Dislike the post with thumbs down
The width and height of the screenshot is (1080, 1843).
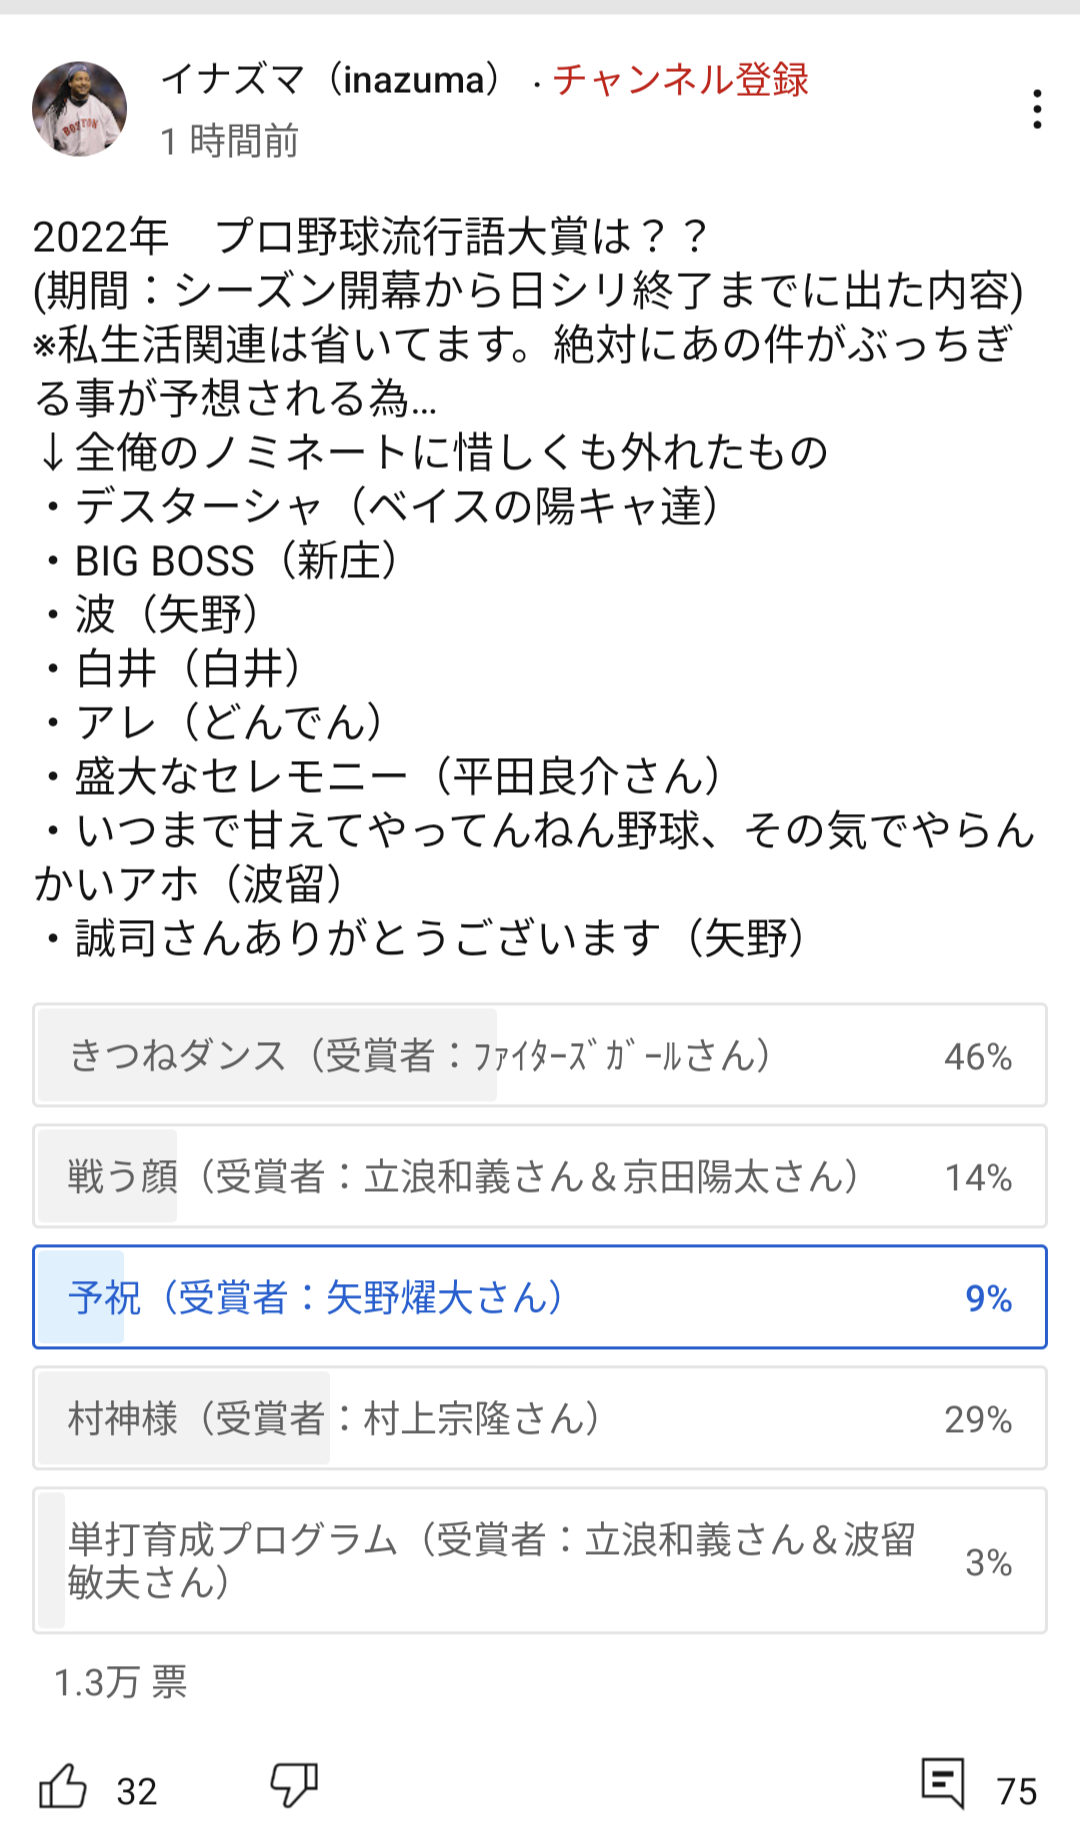pyautogui.click(x=294, y=1784)
